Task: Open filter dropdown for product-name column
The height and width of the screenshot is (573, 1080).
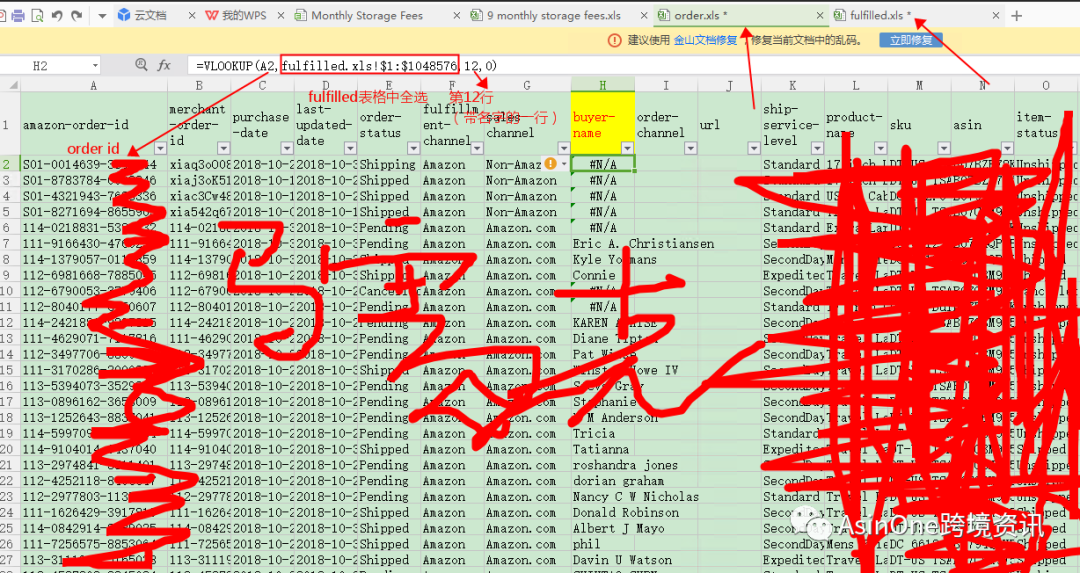Action: click(880, 148)
